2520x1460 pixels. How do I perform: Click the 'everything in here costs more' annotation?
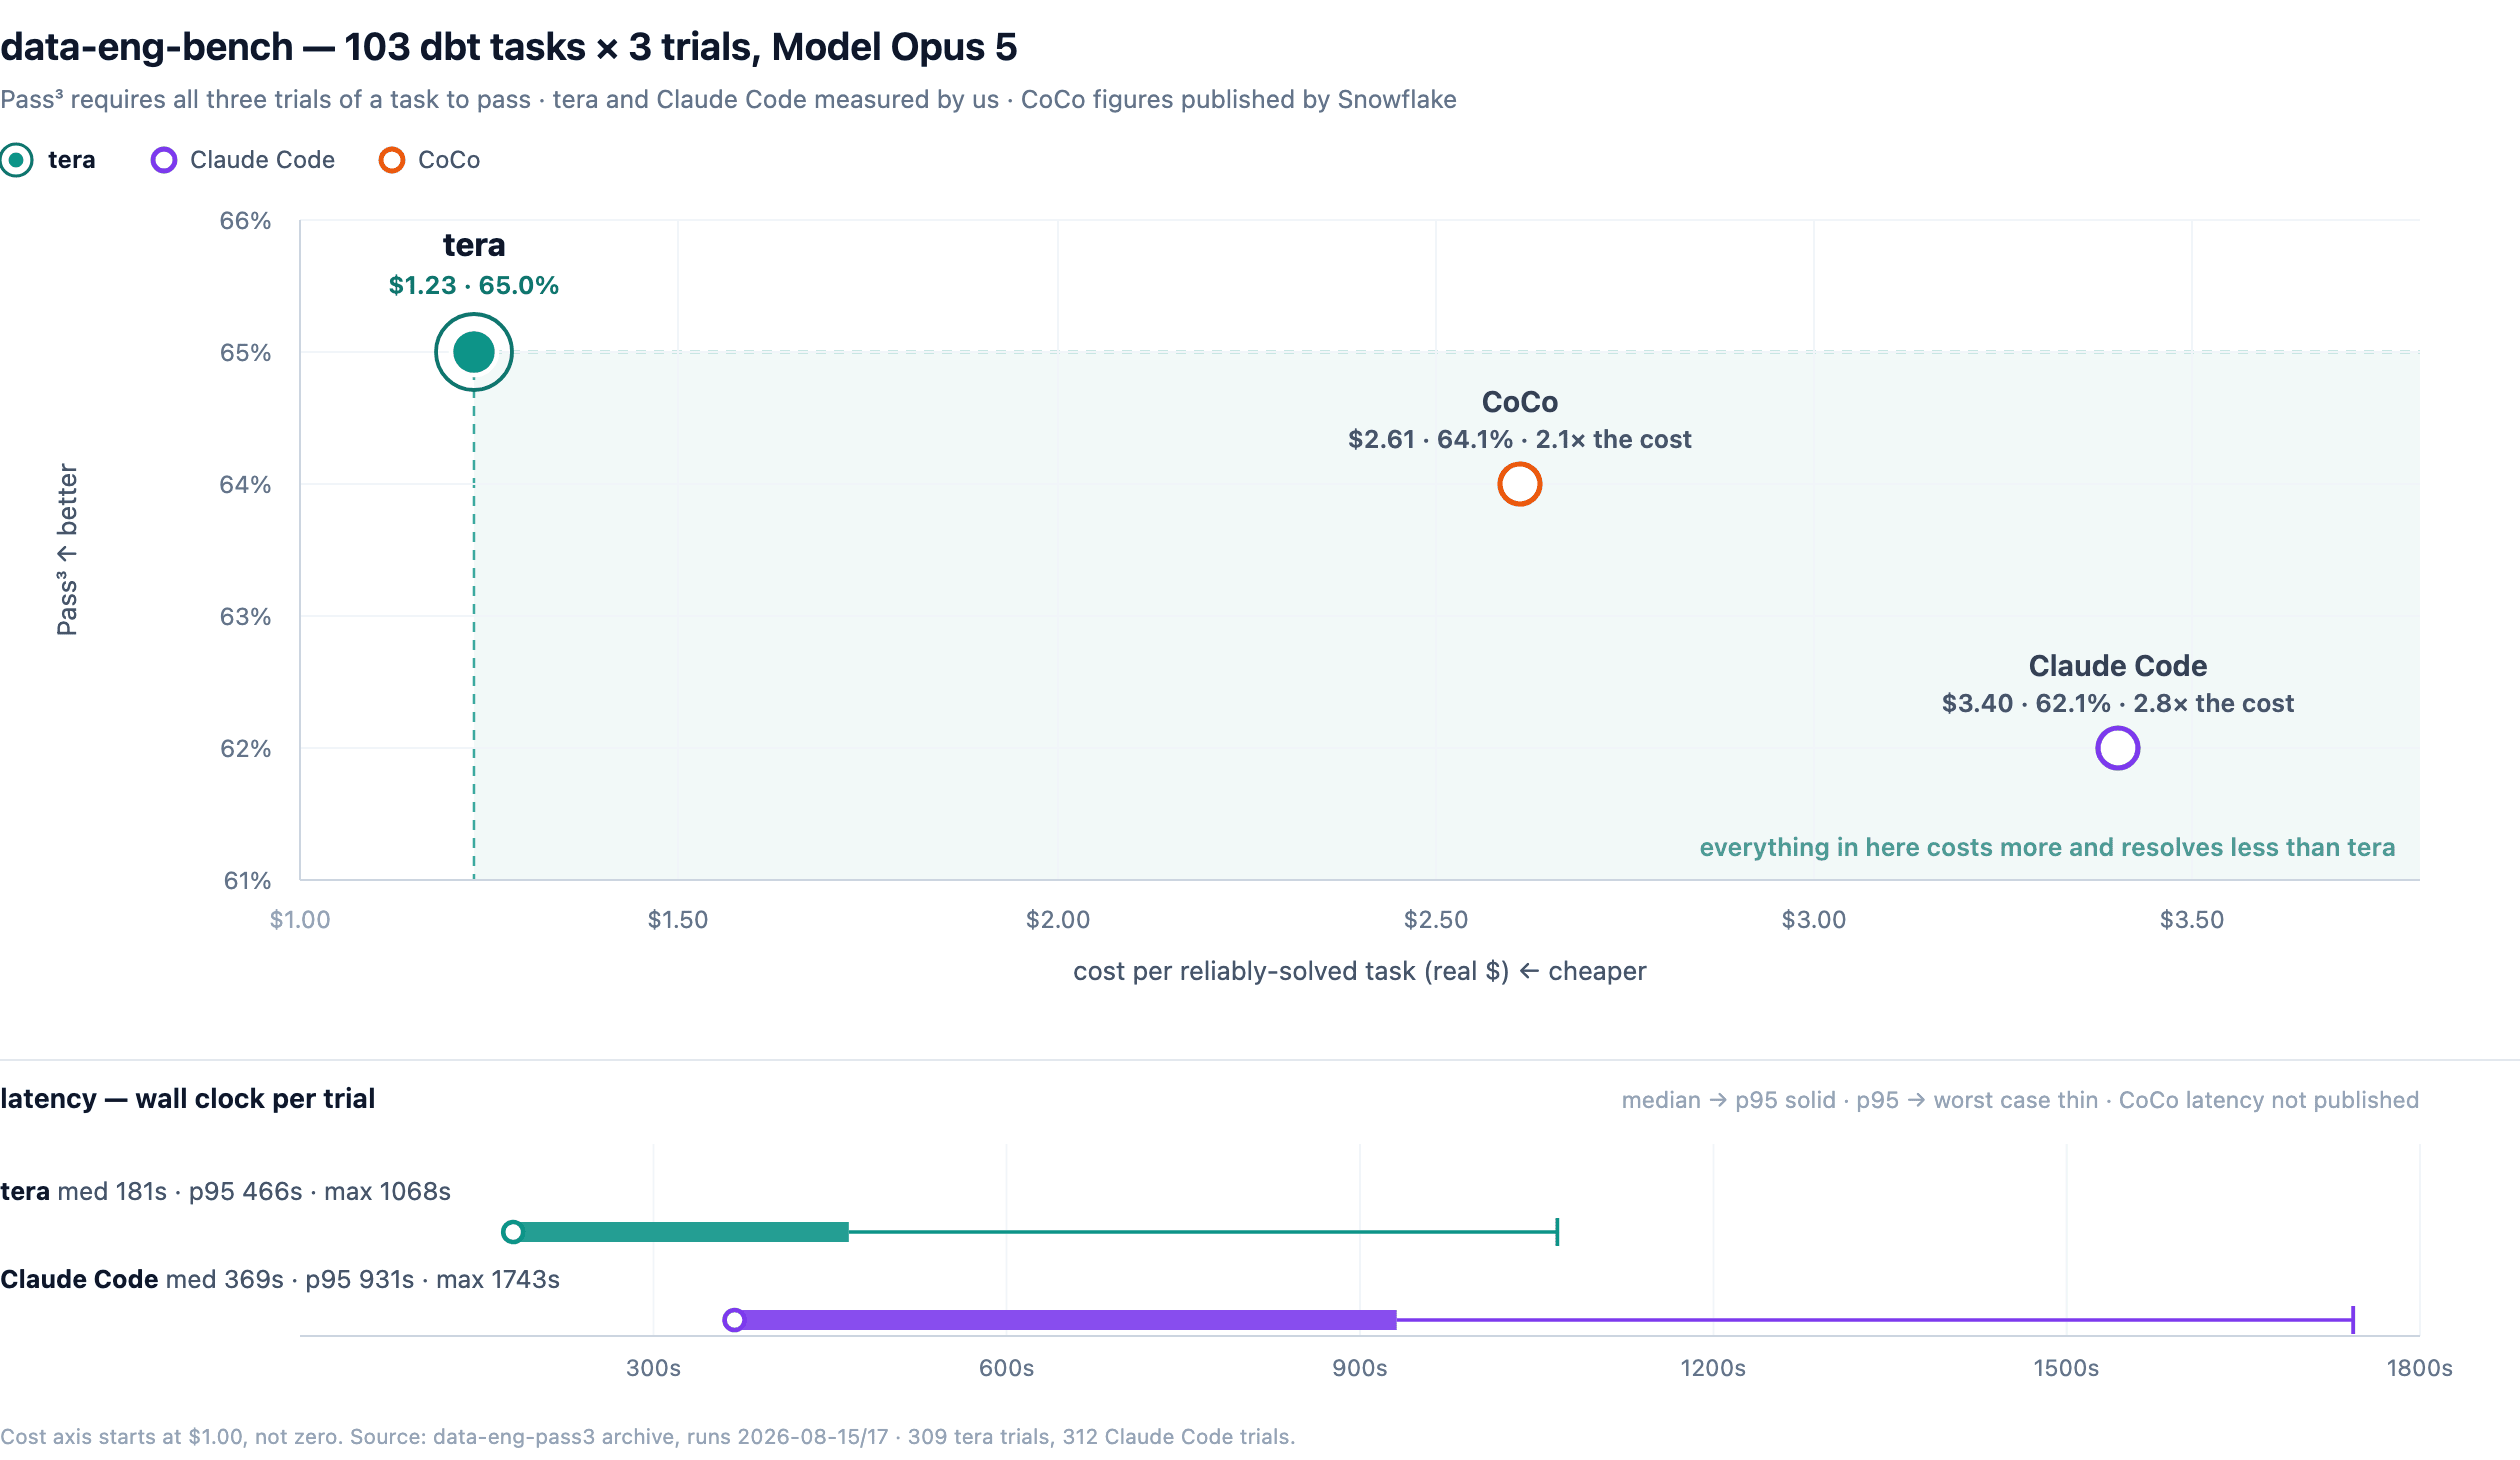2047,848
